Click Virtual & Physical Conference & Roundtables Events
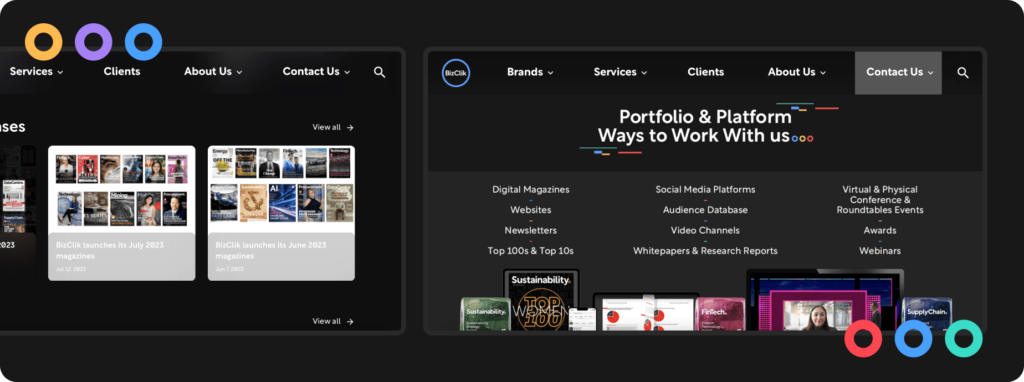This screenshot has height=382, width=1024. [880, 200]
